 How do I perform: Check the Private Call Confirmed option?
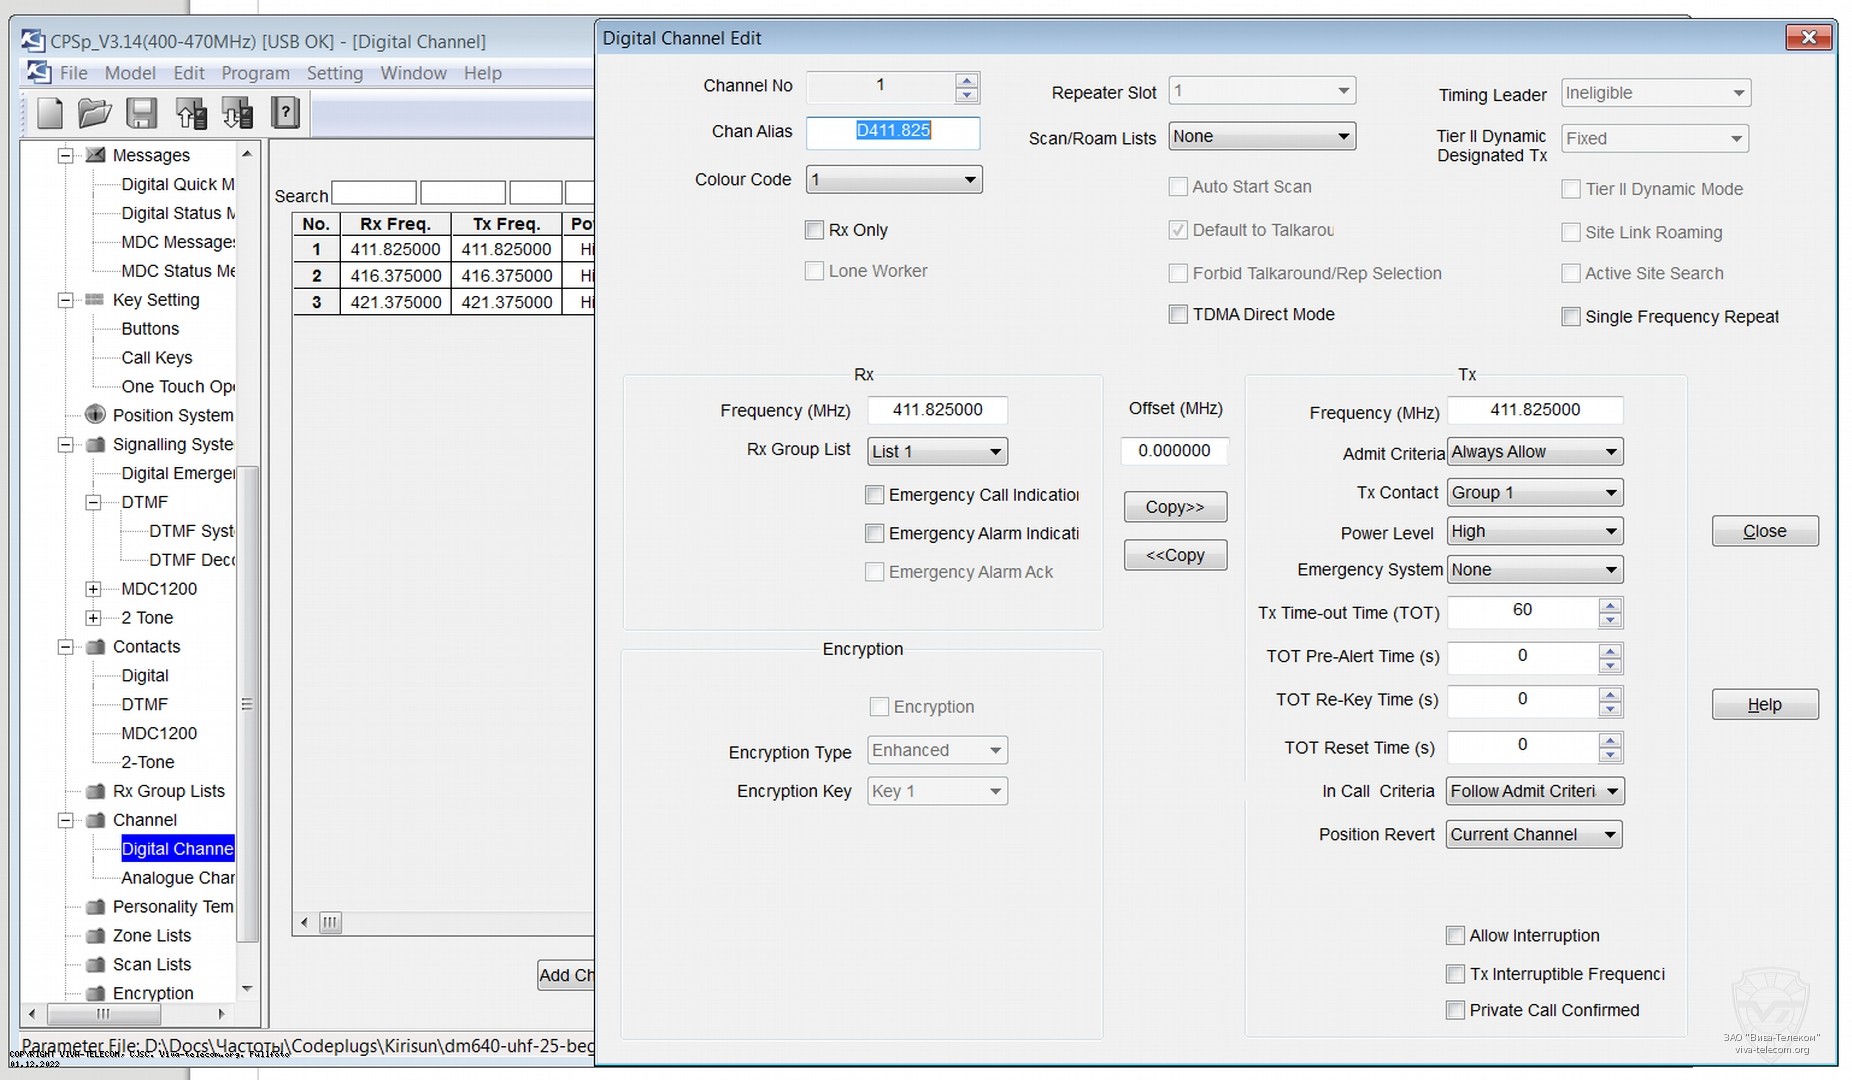(x=1456, y=1010)
